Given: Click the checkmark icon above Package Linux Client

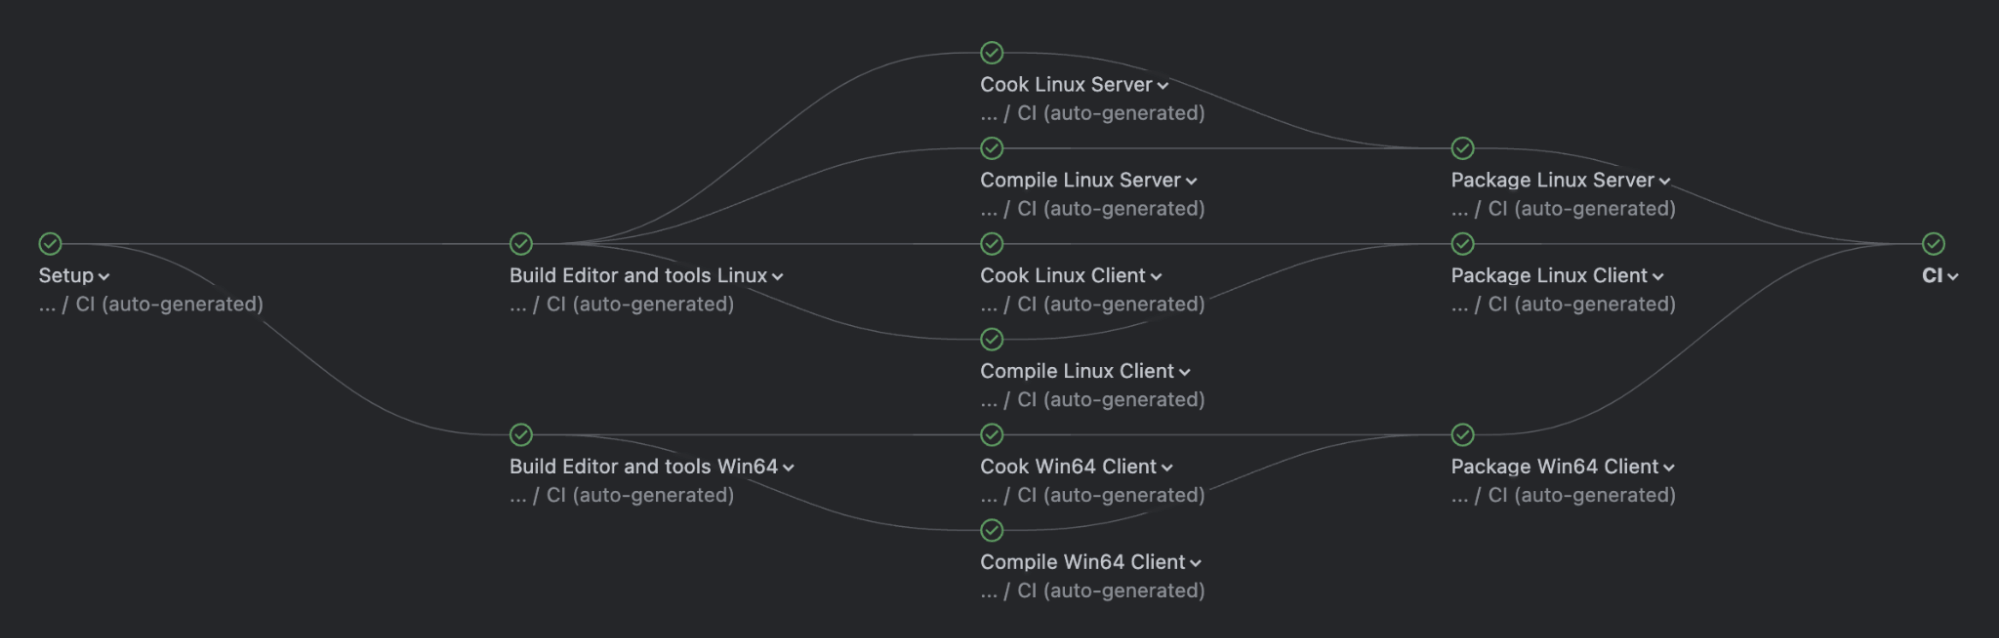Looking at the screenshot, I should 1463,244.
